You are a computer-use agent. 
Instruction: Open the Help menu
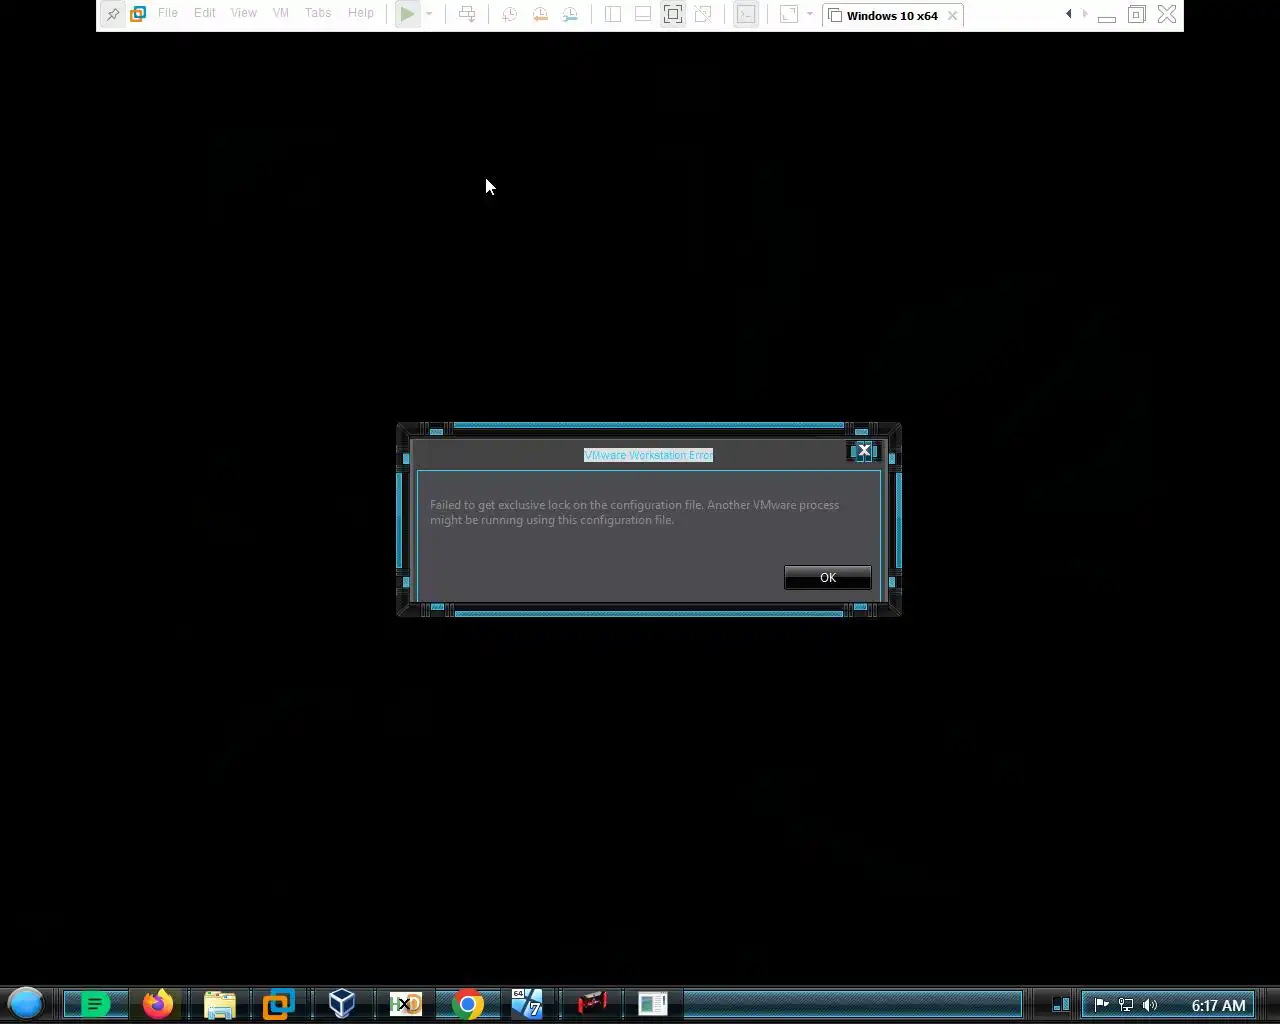click(x=361, y=13)
